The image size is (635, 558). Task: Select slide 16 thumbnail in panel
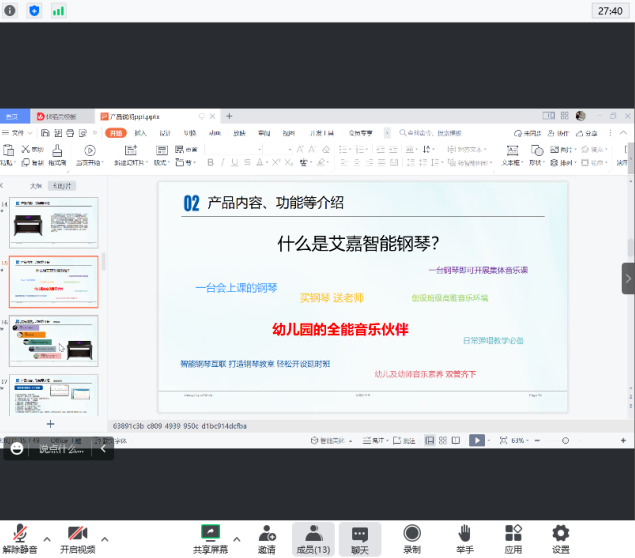[x=54, y=341]
